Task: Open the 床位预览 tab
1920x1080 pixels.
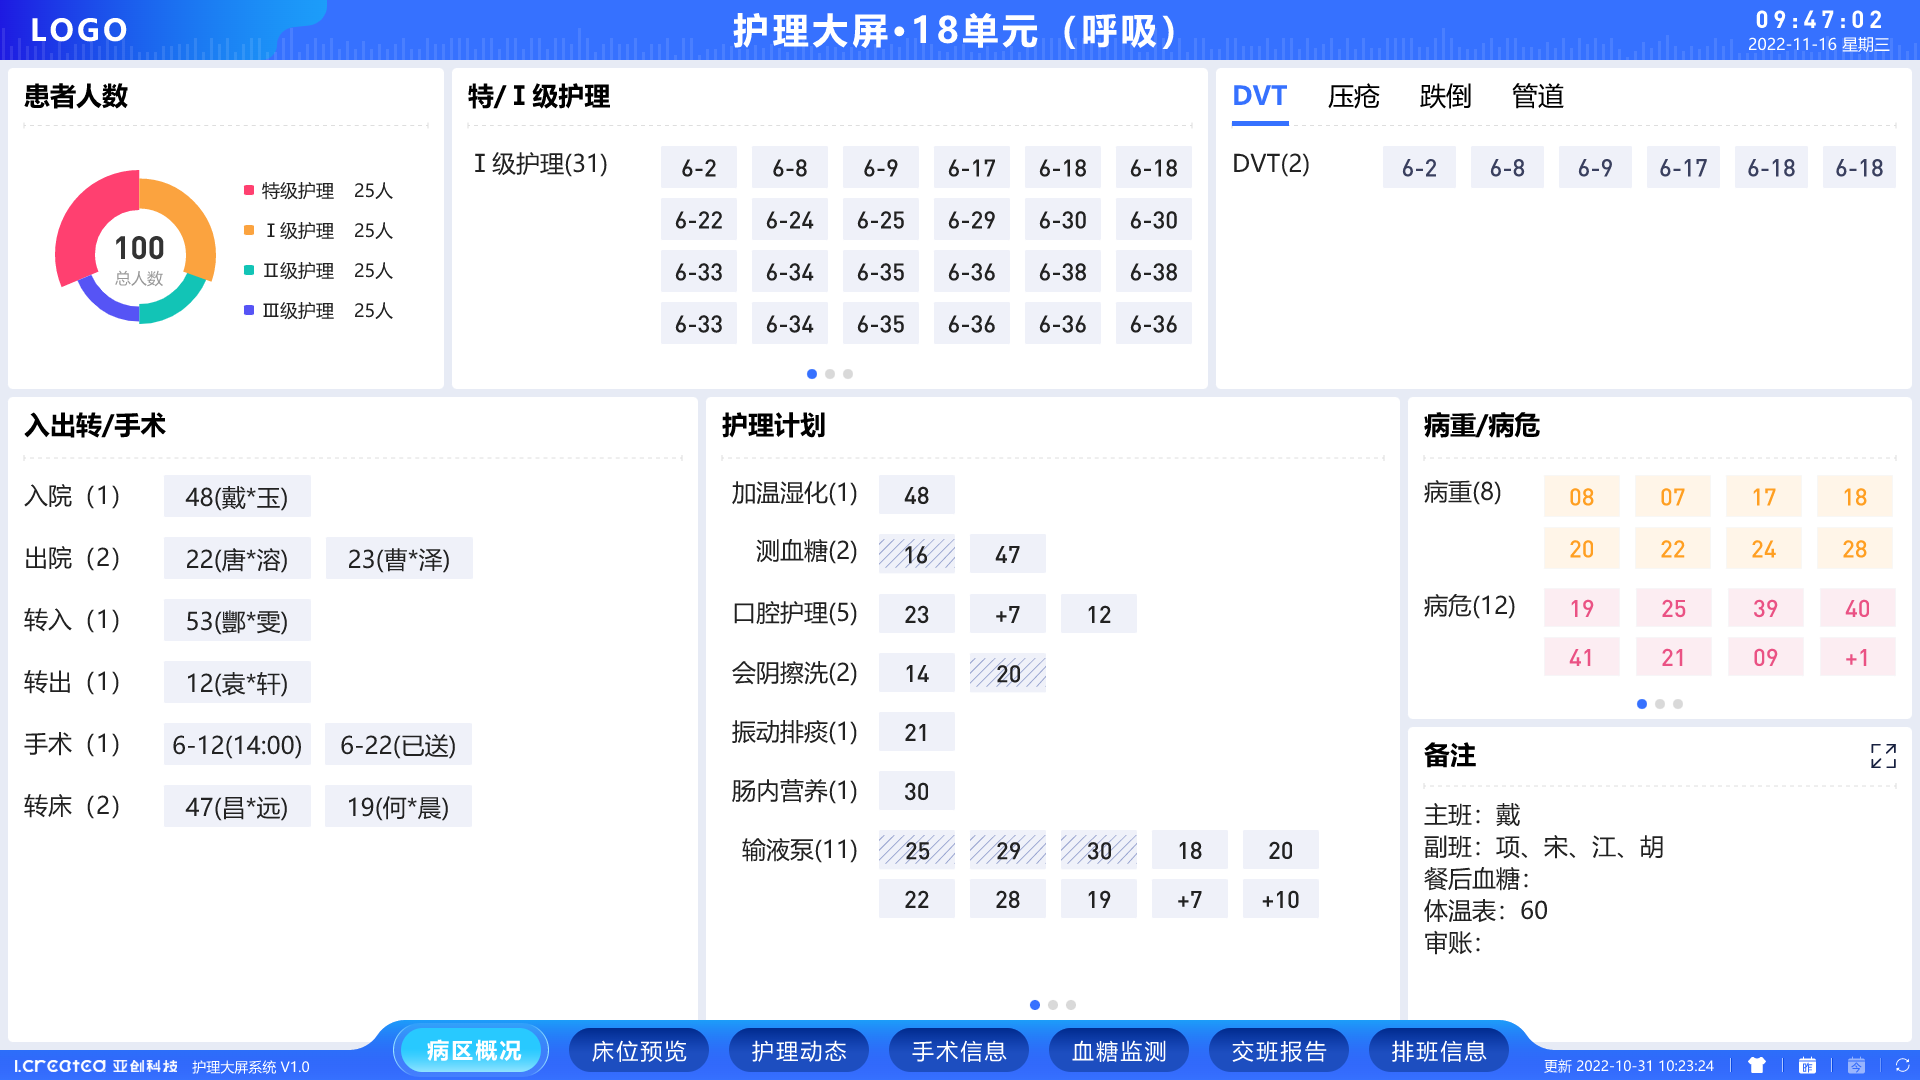Action: (x=639, y=1051)
